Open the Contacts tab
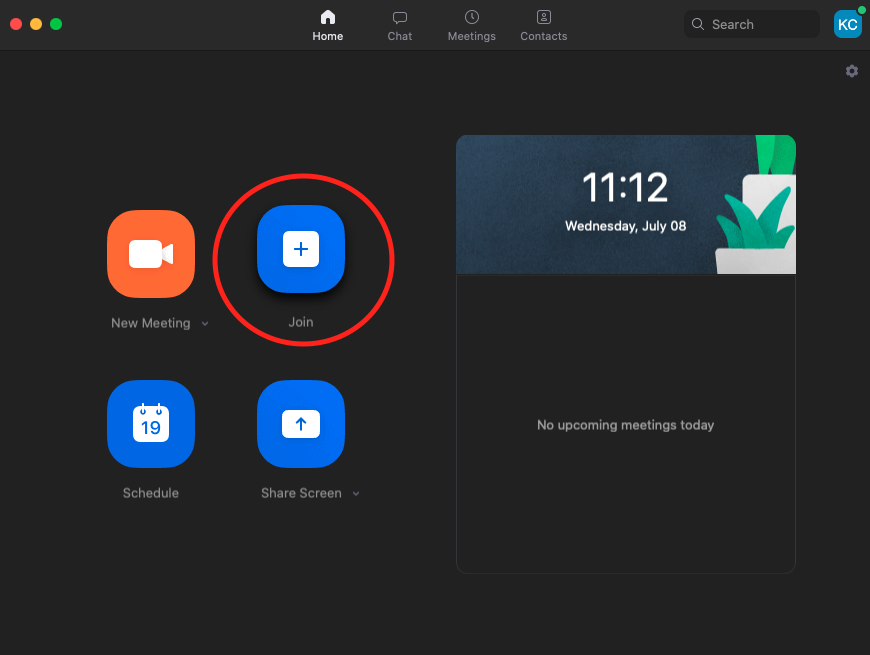 [x=544, y=26]
